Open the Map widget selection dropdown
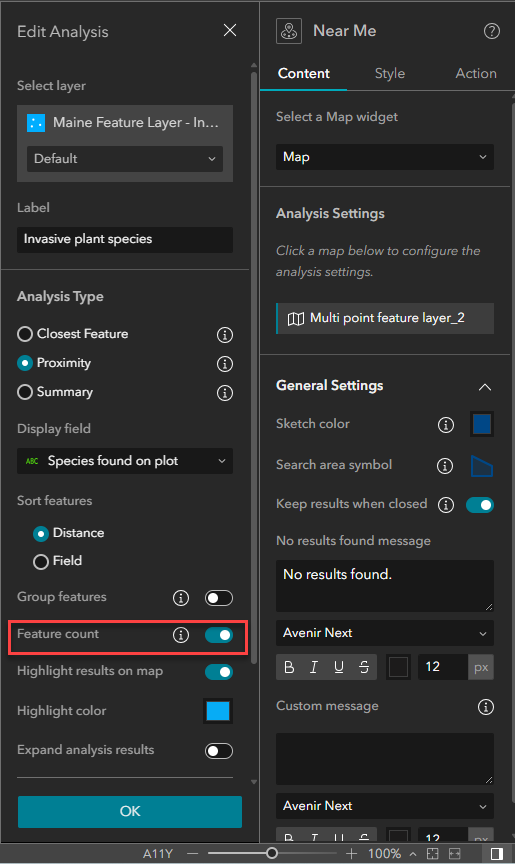The height and width of the screenshot is (864, 515). (385, 157)
